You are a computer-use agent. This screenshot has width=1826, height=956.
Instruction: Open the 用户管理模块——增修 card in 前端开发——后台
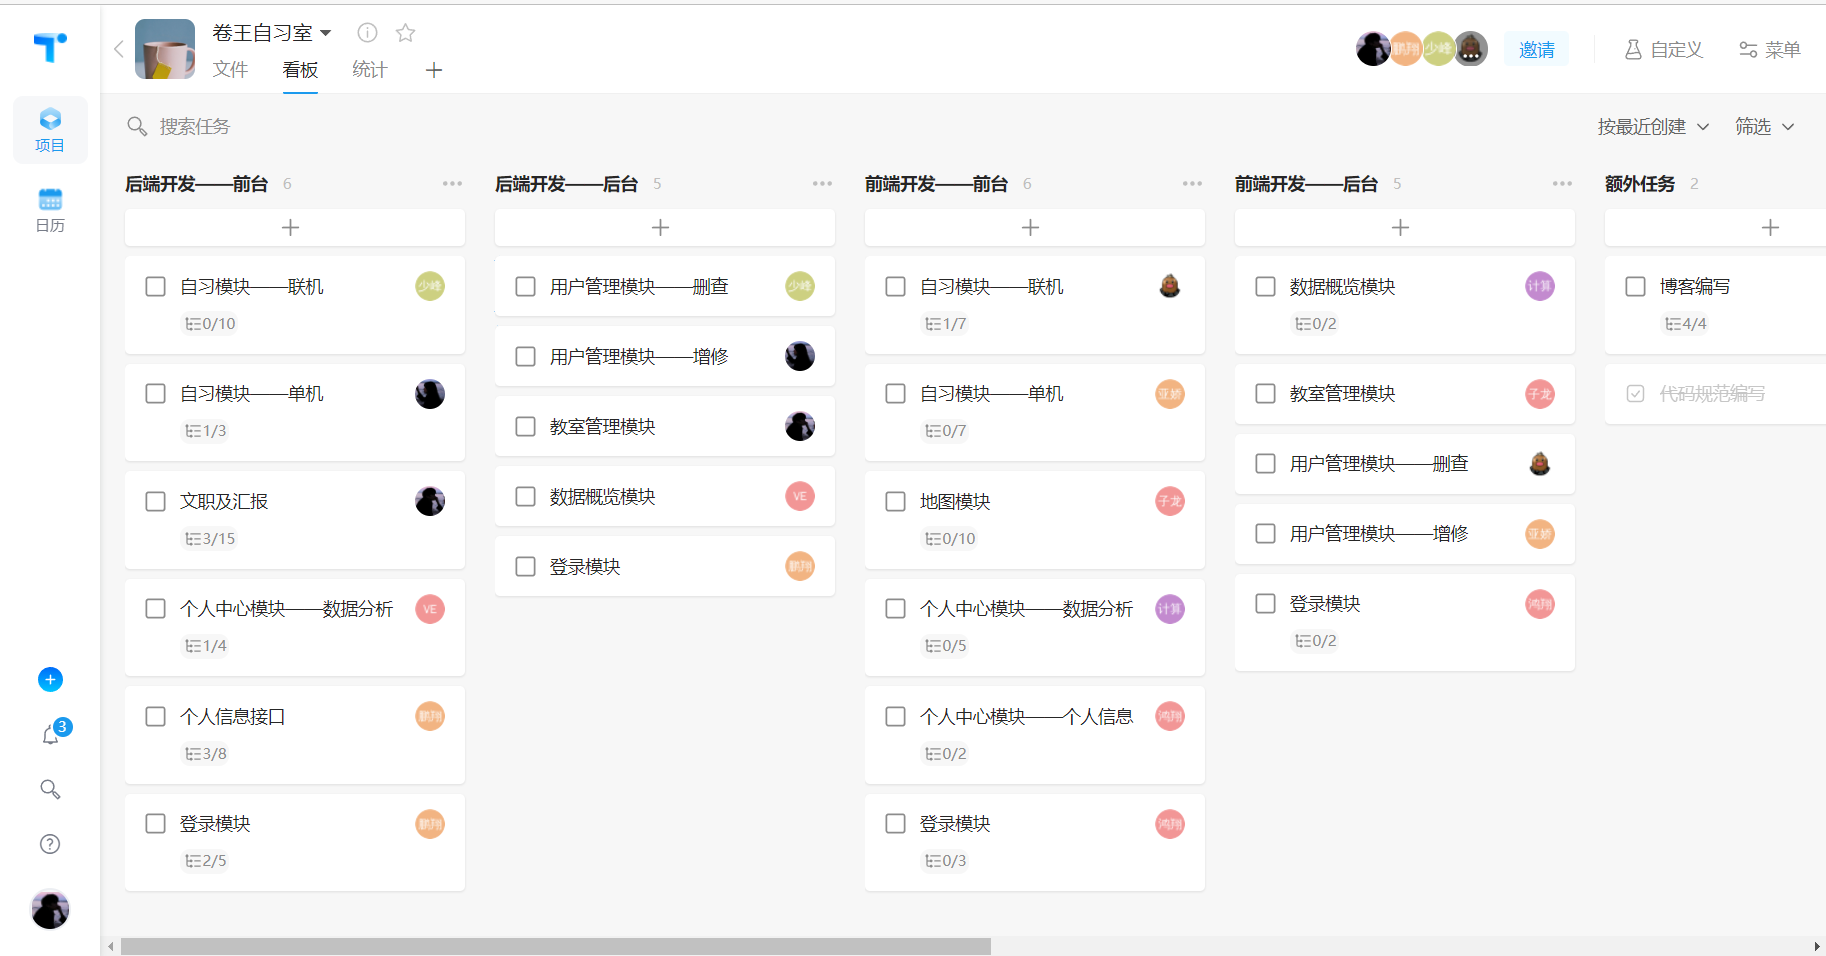click(1405, 534)
